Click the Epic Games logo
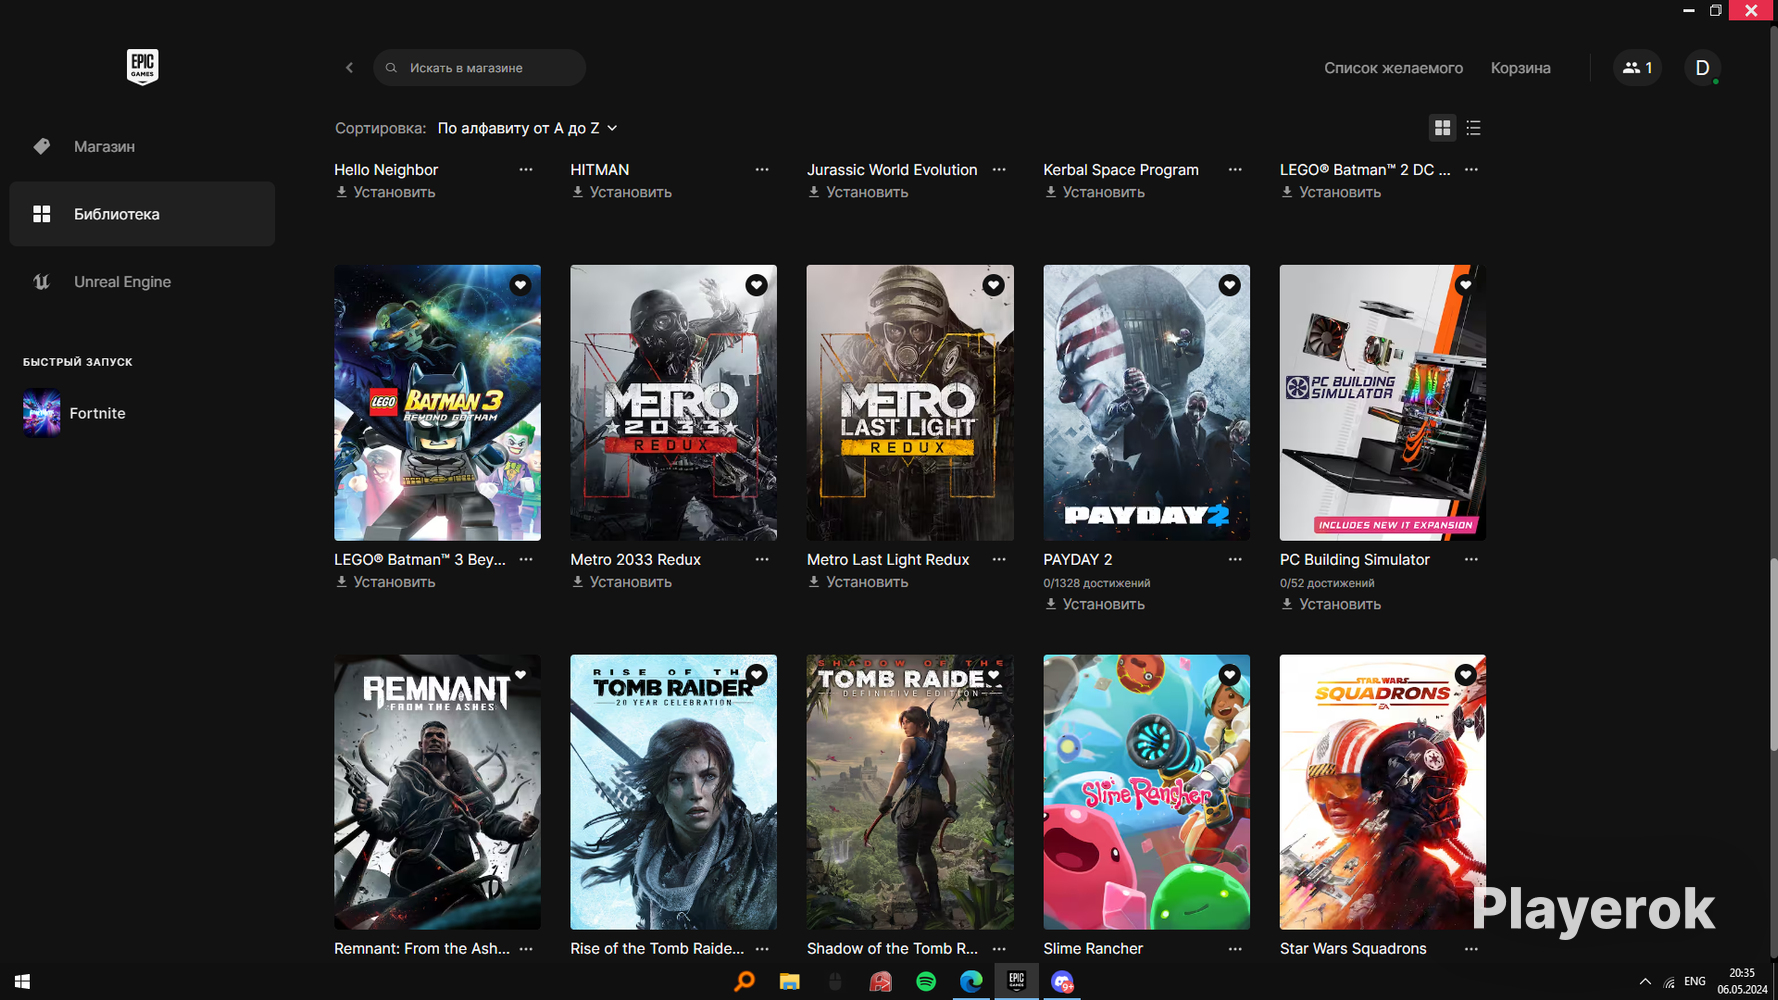 coord(142,67)
